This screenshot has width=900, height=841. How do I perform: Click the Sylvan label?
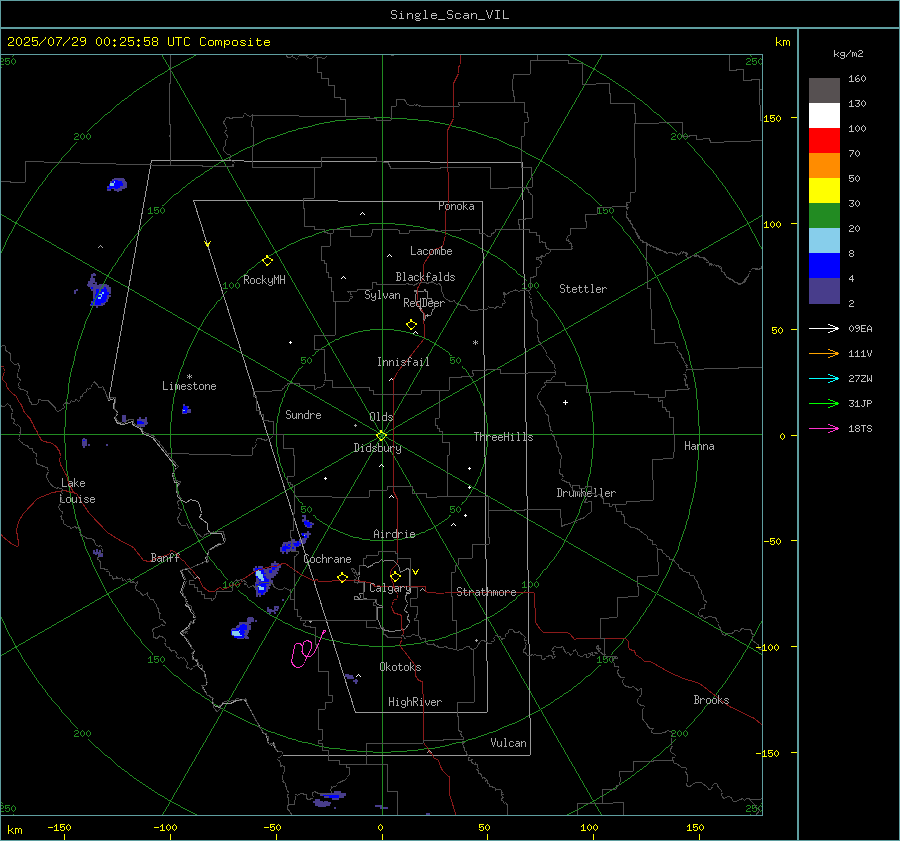pos(382,295)
